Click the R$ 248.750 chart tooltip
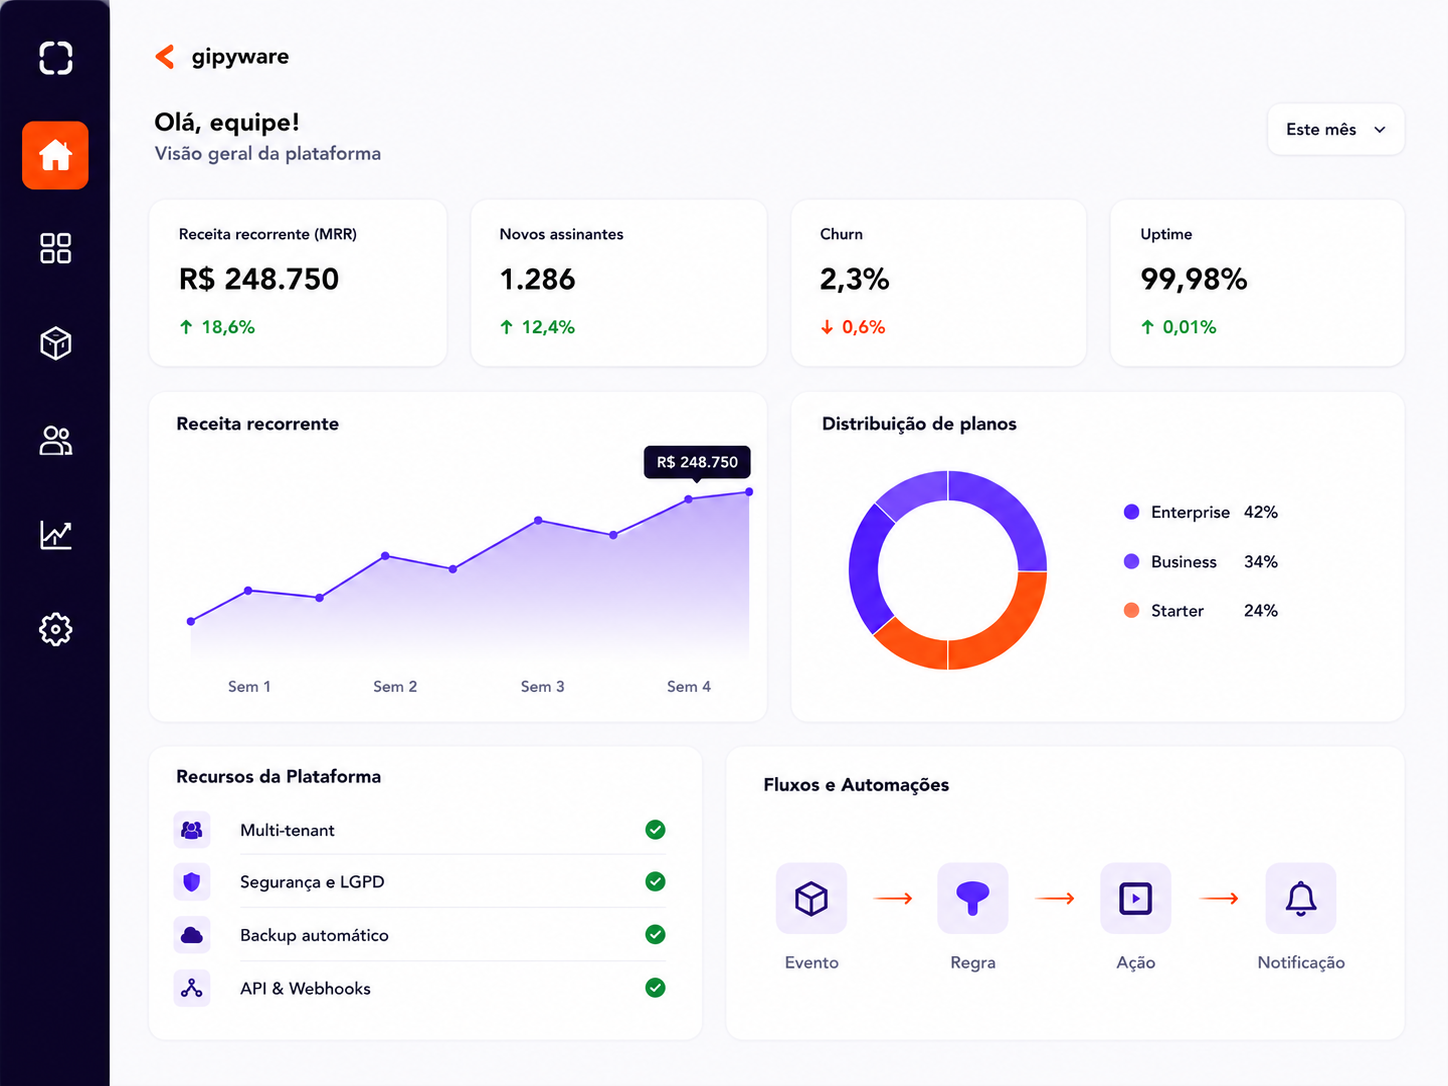Screen dimensions: 1448x1086 click(x=697, y=462)
